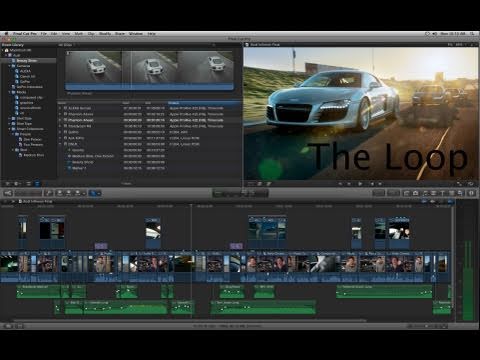This screenshot has width=480, height=360.
Task: Toggle snapping in the timeline header
Action: 450,201
